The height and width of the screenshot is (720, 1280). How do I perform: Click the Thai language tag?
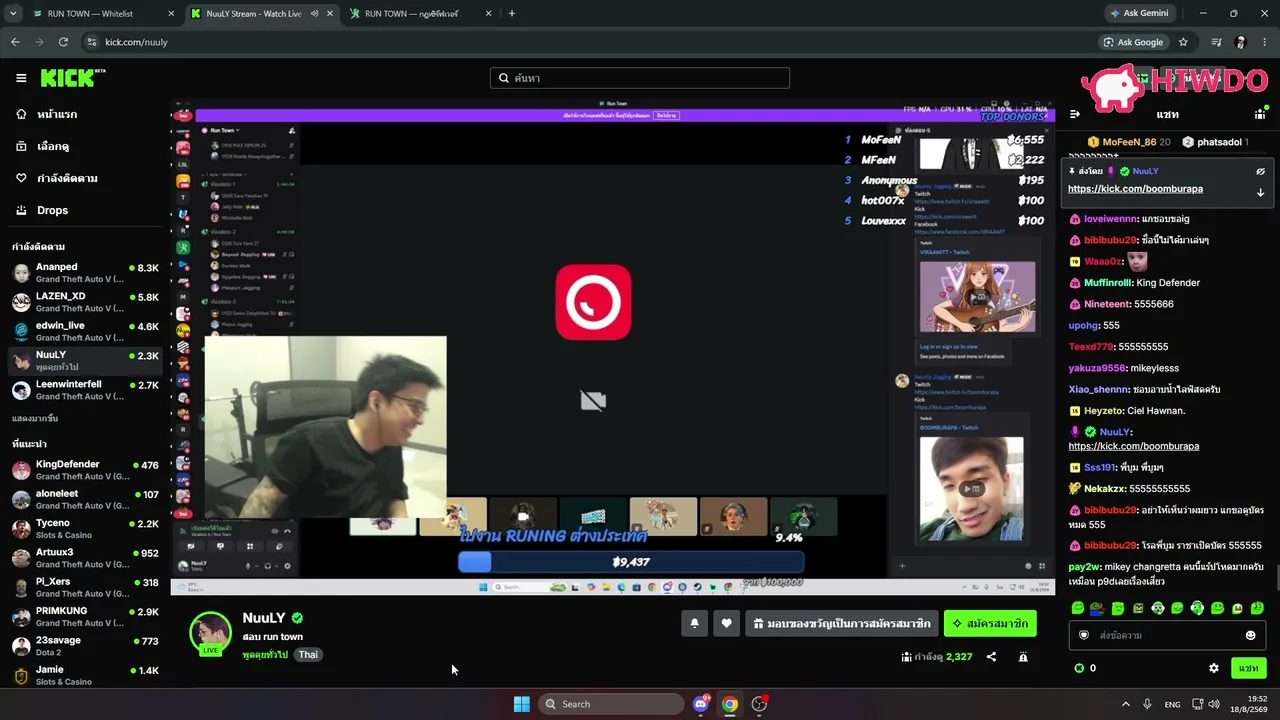click(308, 655)
